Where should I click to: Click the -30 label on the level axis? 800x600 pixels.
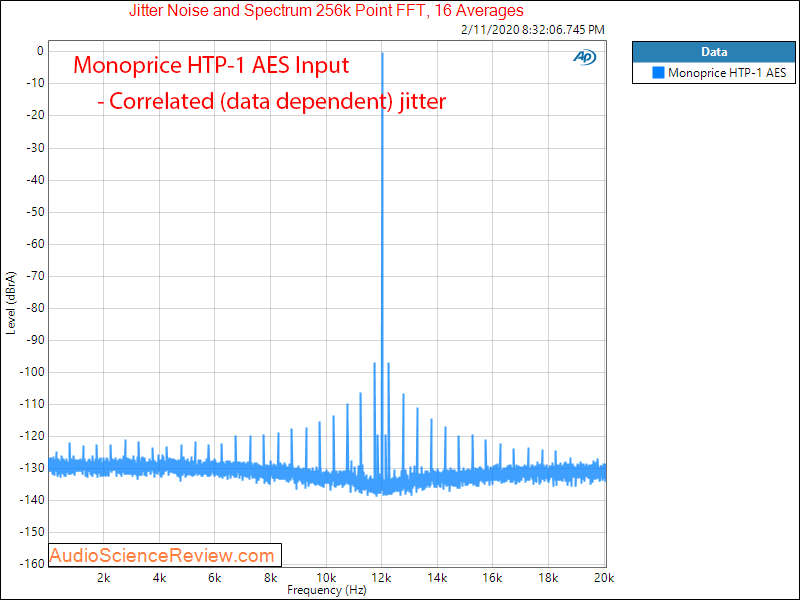35,148
